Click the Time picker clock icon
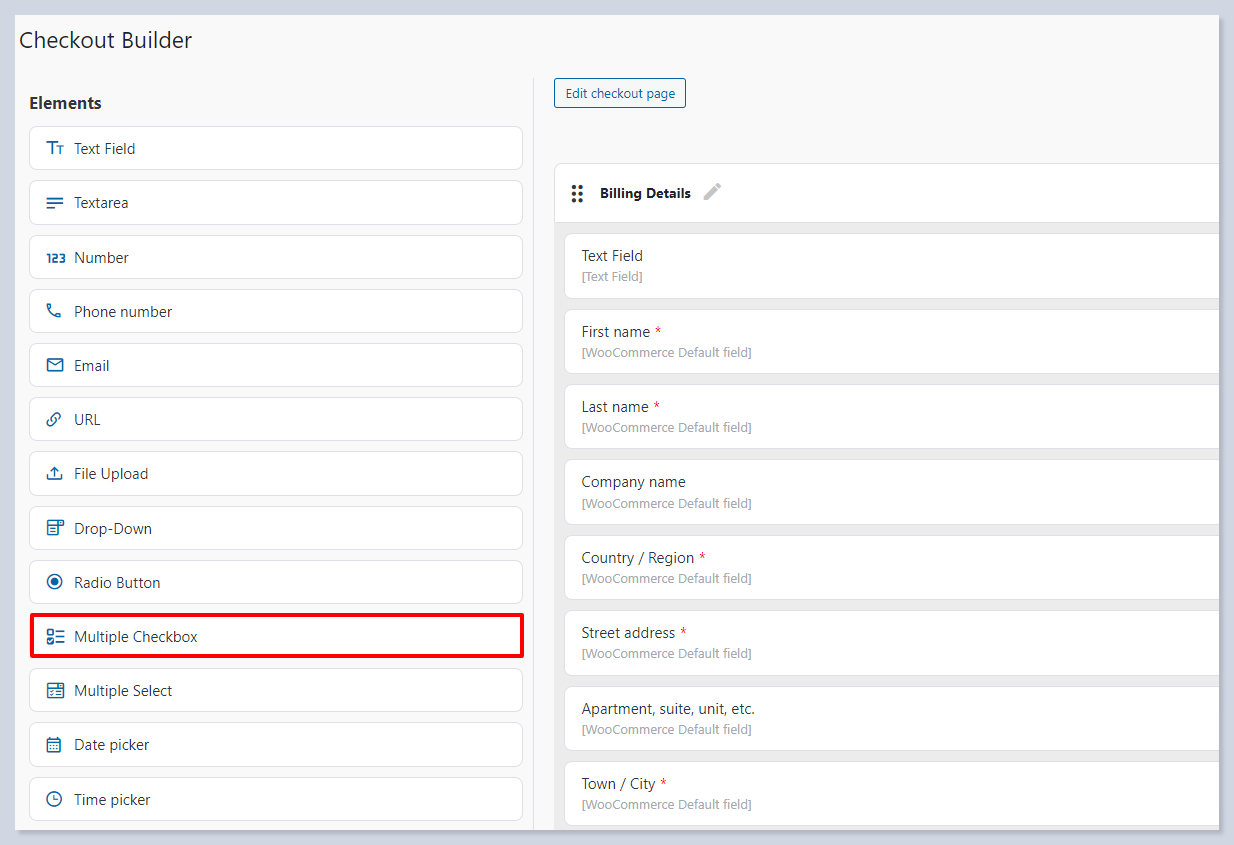Screen dimensions: 1234x845 55,800
